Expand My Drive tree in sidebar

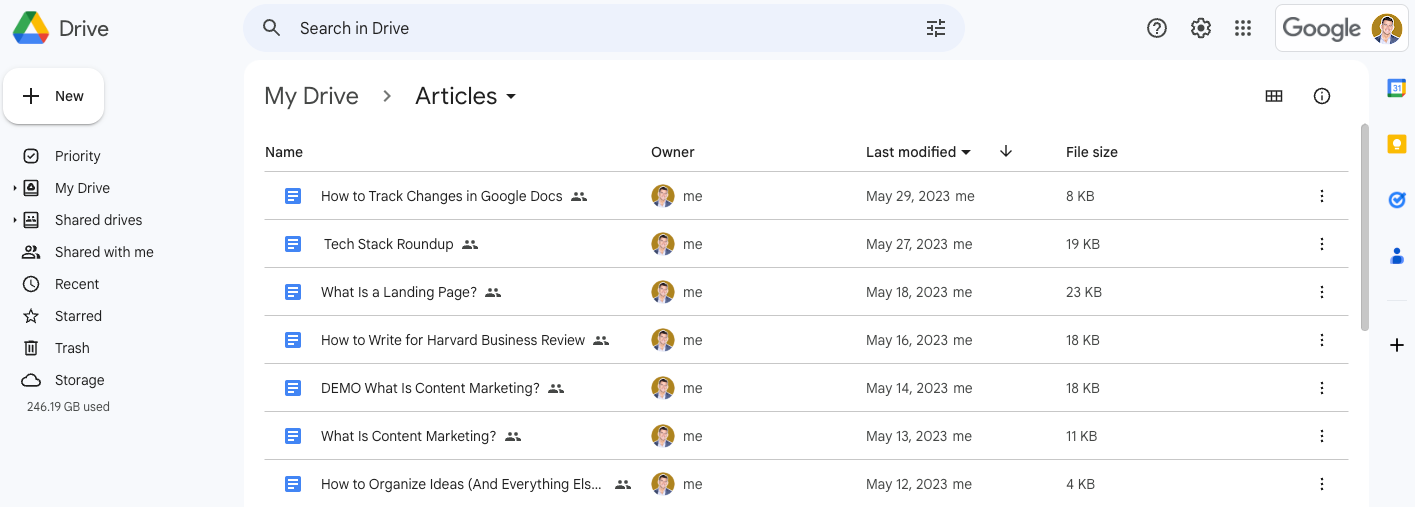[14, 188]
